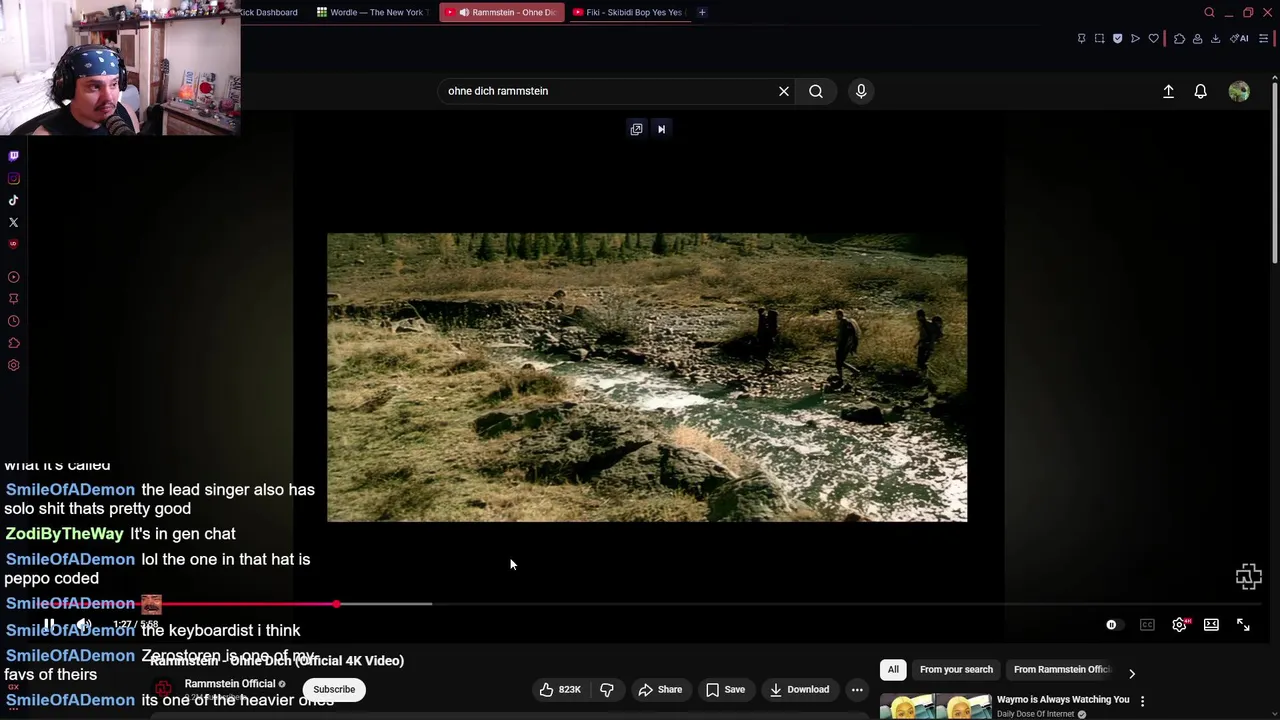Open Twitch from the browser sidebar
The image size is (1280, 720).
click(13, 156)
